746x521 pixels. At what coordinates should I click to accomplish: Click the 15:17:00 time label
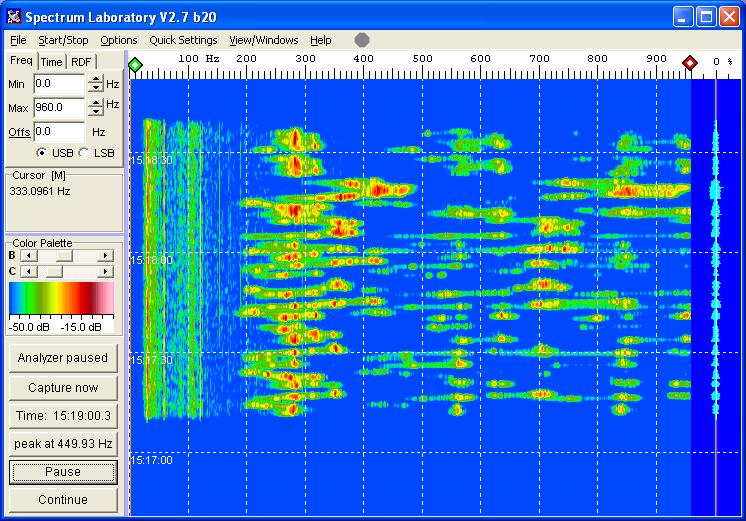[x=151, y=460]
